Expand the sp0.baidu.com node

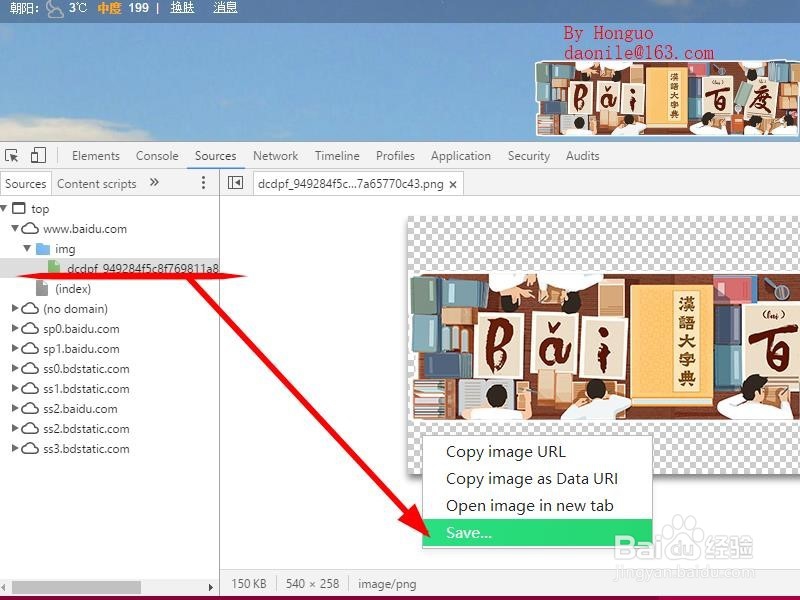15,328
